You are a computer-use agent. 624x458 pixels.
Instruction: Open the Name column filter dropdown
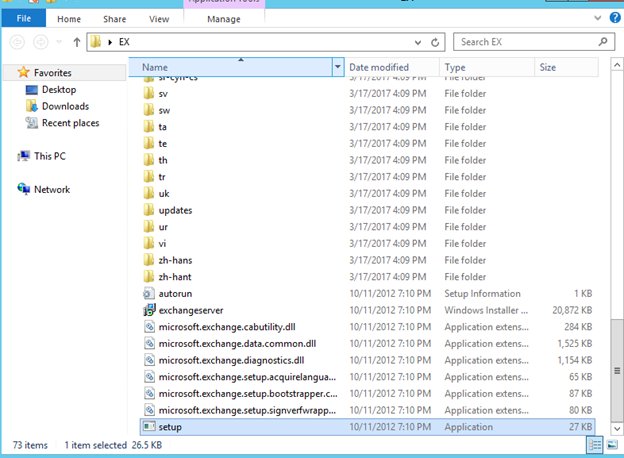337,67
